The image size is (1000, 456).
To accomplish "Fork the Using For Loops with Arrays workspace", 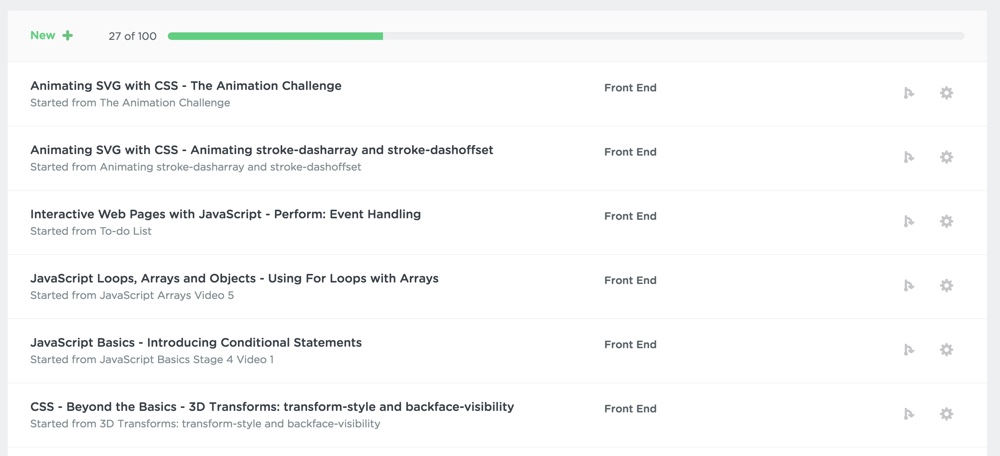I will [909, 286].
